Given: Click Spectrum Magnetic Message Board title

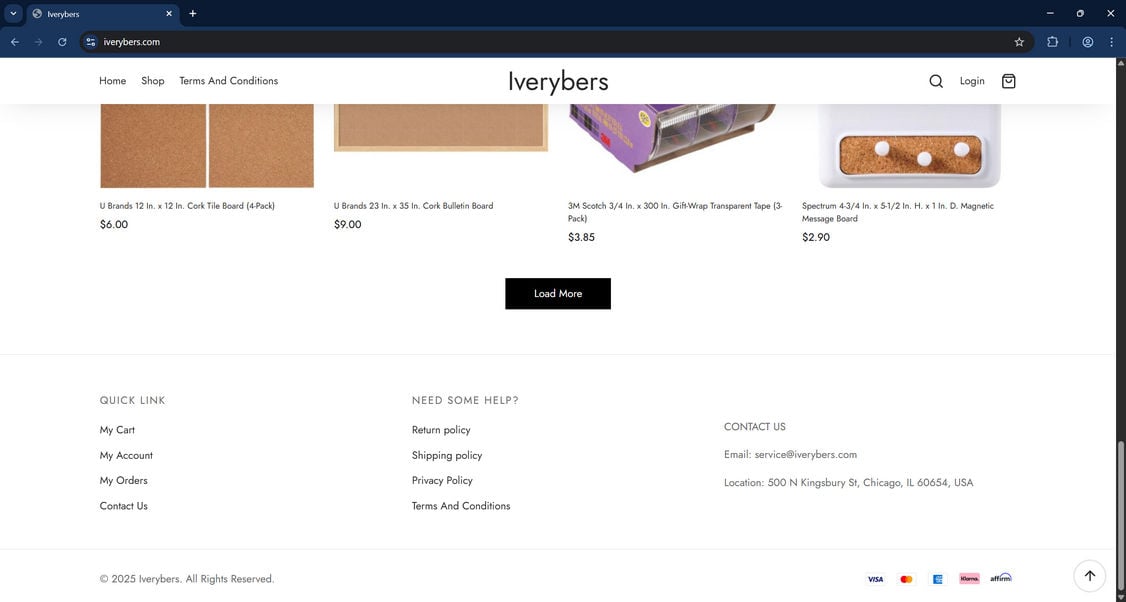Looking at the screenshot, I should [x=898, y=212].
